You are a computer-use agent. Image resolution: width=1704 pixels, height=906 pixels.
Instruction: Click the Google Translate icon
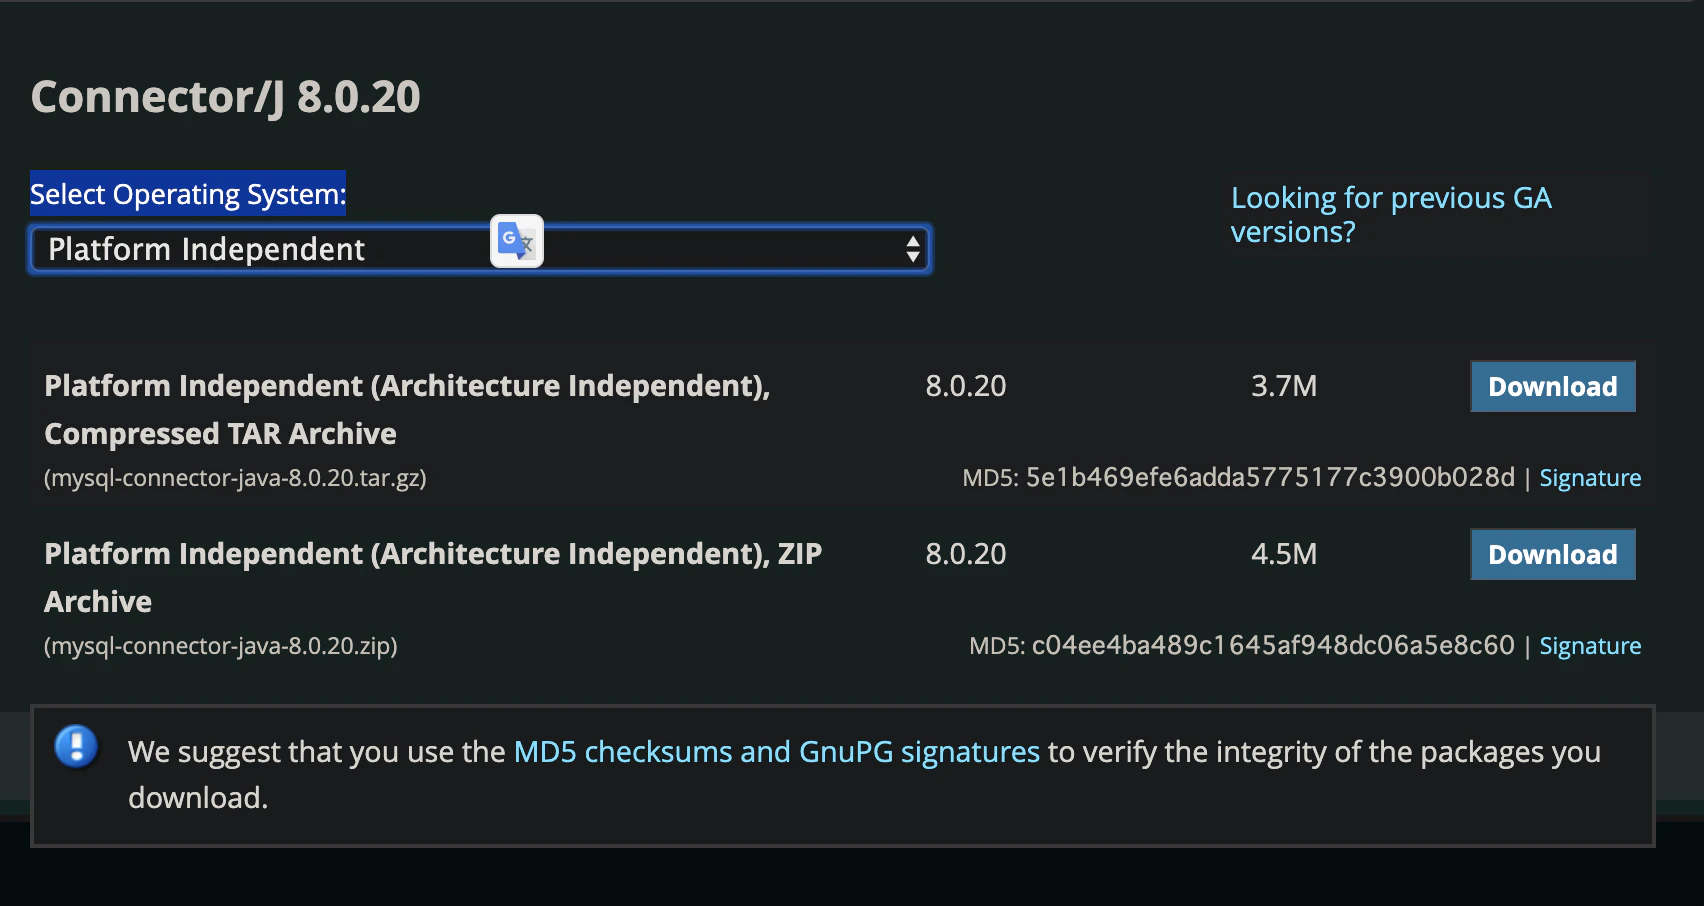(516, 241)
